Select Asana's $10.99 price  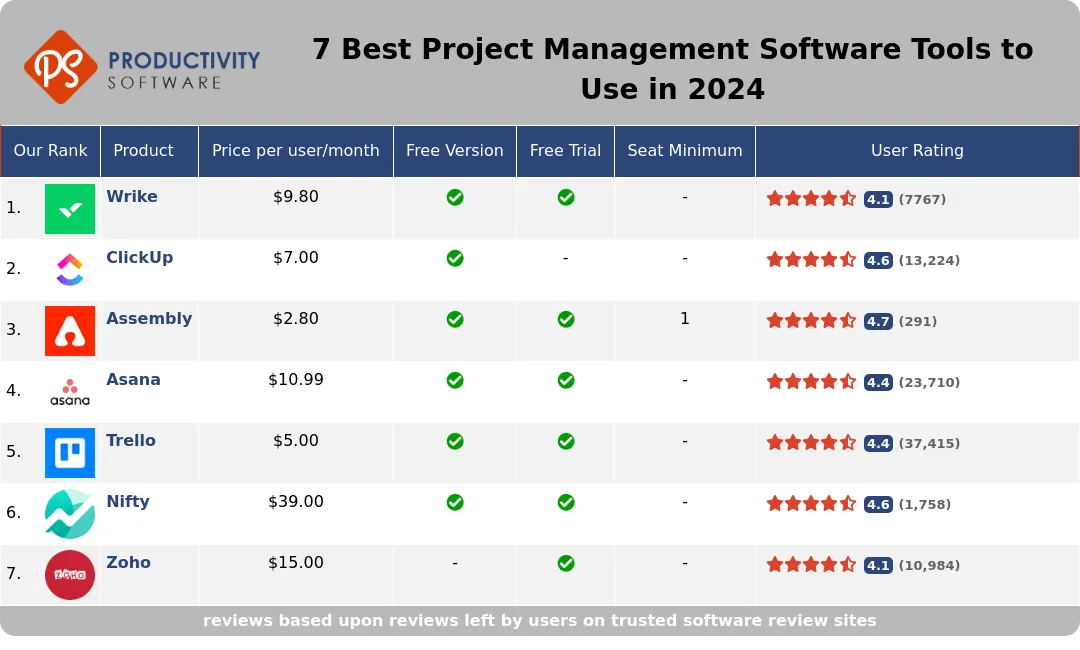pos(295,379)
